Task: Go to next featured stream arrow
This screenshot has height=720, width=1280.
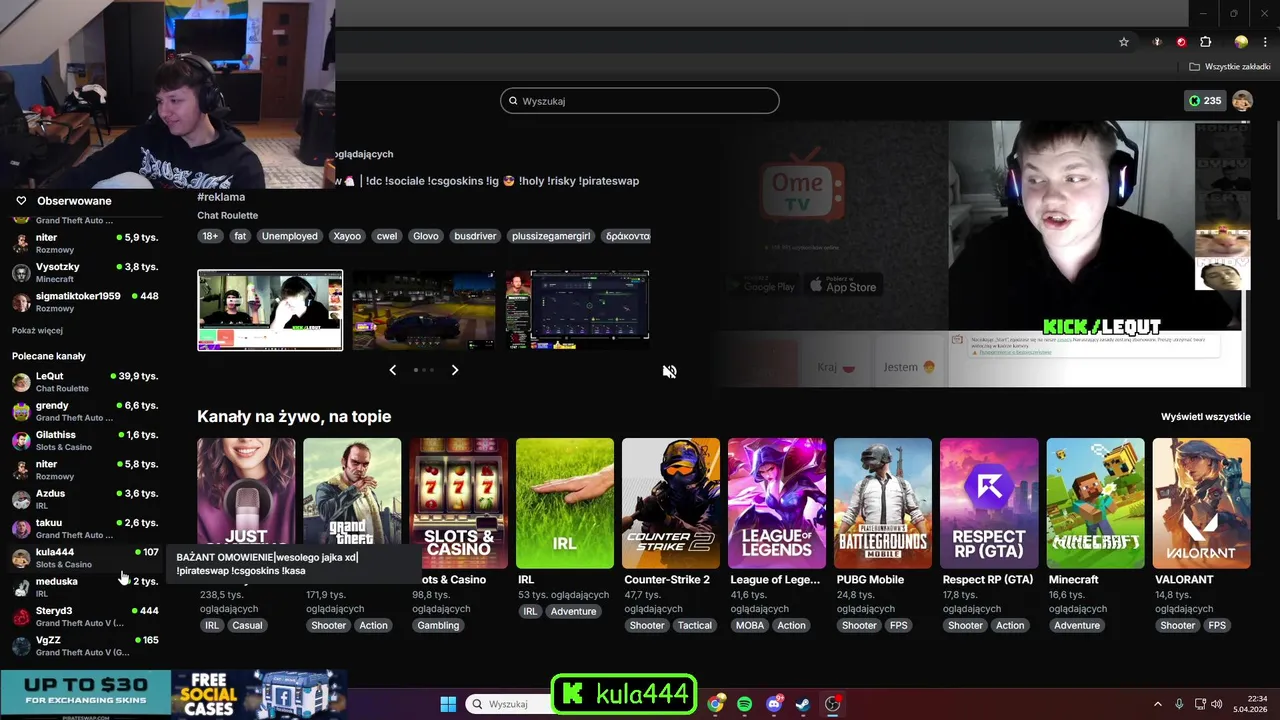Action: 455,370
